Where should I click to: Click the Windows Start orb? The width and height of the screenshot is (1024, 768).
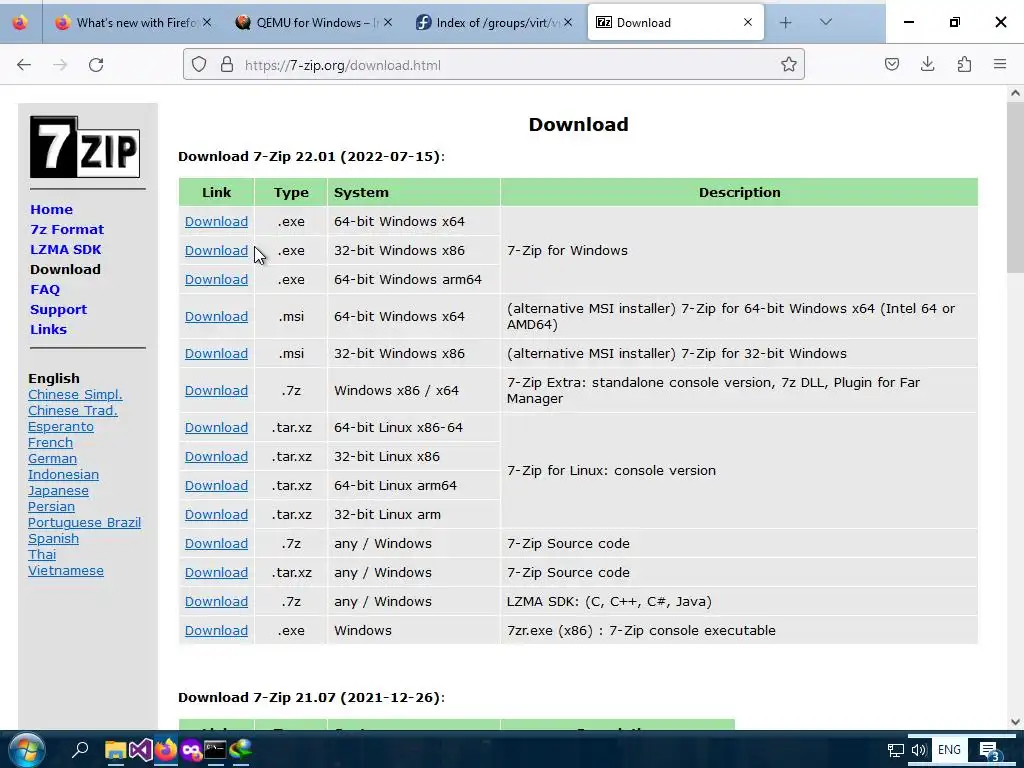click(26, 750)
